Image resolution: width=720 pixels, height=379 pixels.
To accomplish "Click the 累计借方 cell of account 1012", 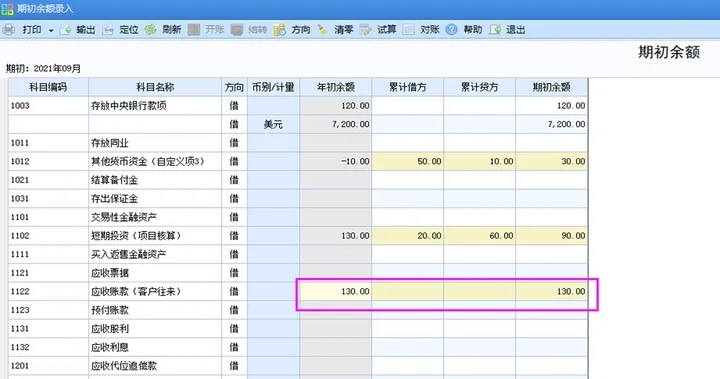I will pyautogui.click(x=408, y=161).
